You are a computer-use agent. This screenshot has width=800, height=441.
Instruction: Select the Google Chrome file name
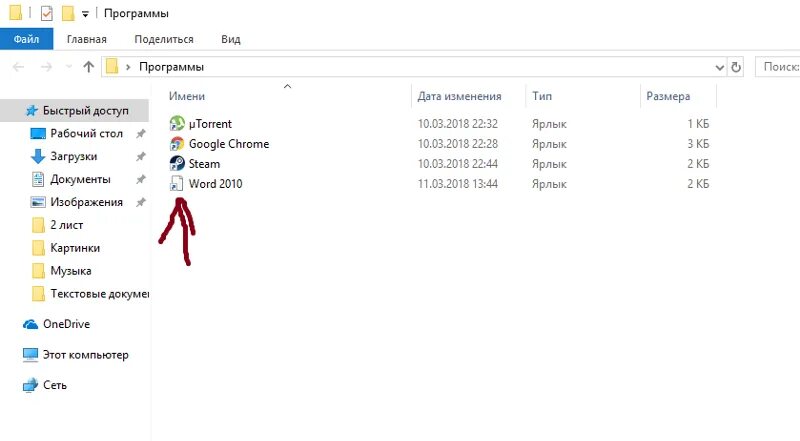click(x=229, y=144)
